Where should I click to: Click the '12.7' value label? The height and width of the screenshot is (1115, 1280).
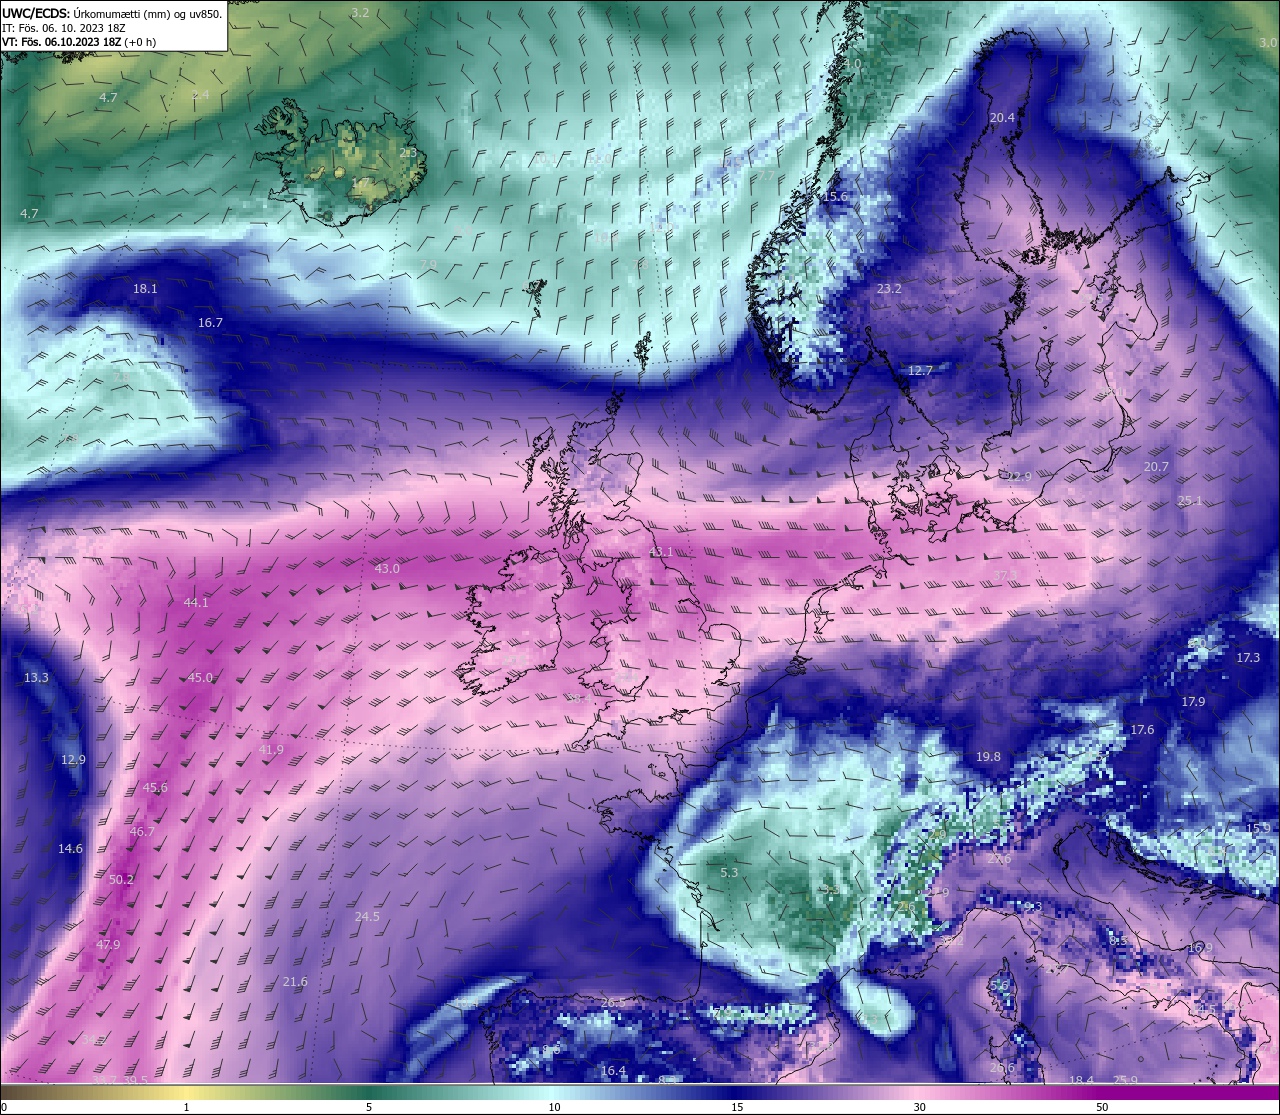920,370
